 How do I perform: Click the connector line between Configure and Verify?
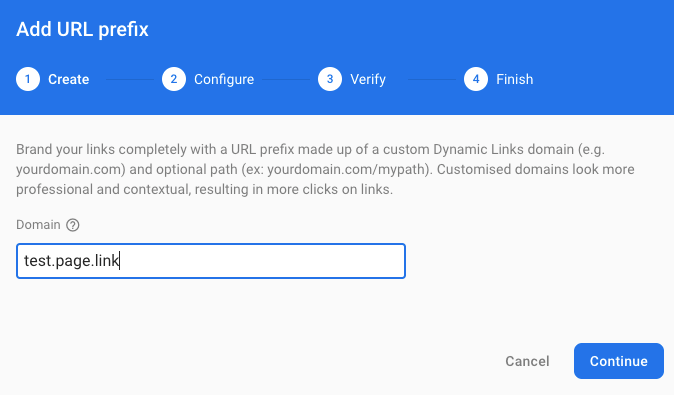[x=286, y=80]
